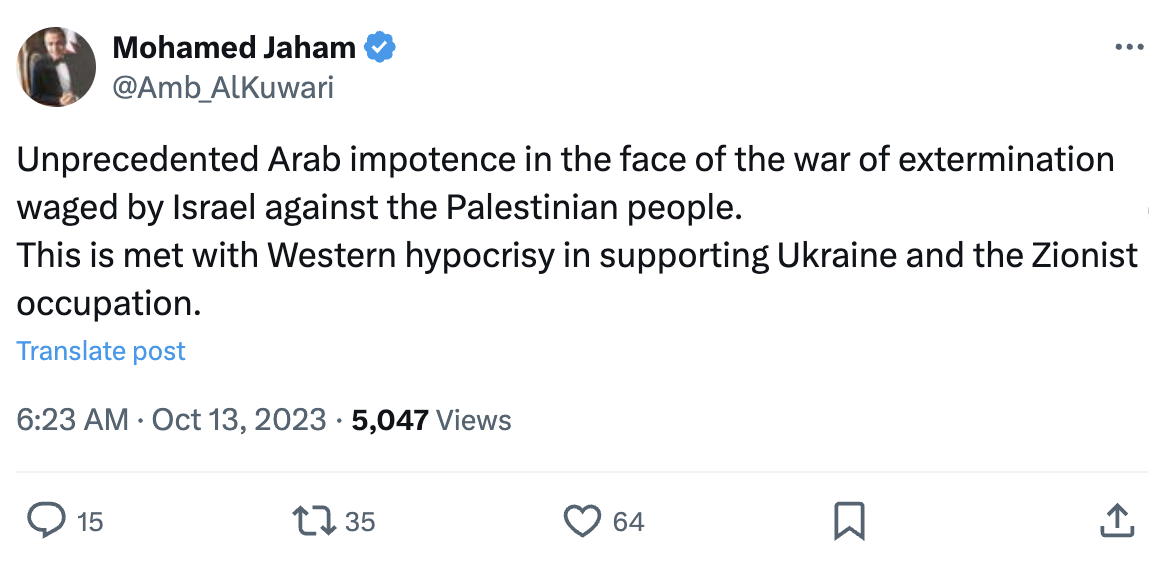The width and height of the screenshot is (1172, 572).
Task: Click the Translate post link
Action: pyautogui.click(x=101, y=351)
